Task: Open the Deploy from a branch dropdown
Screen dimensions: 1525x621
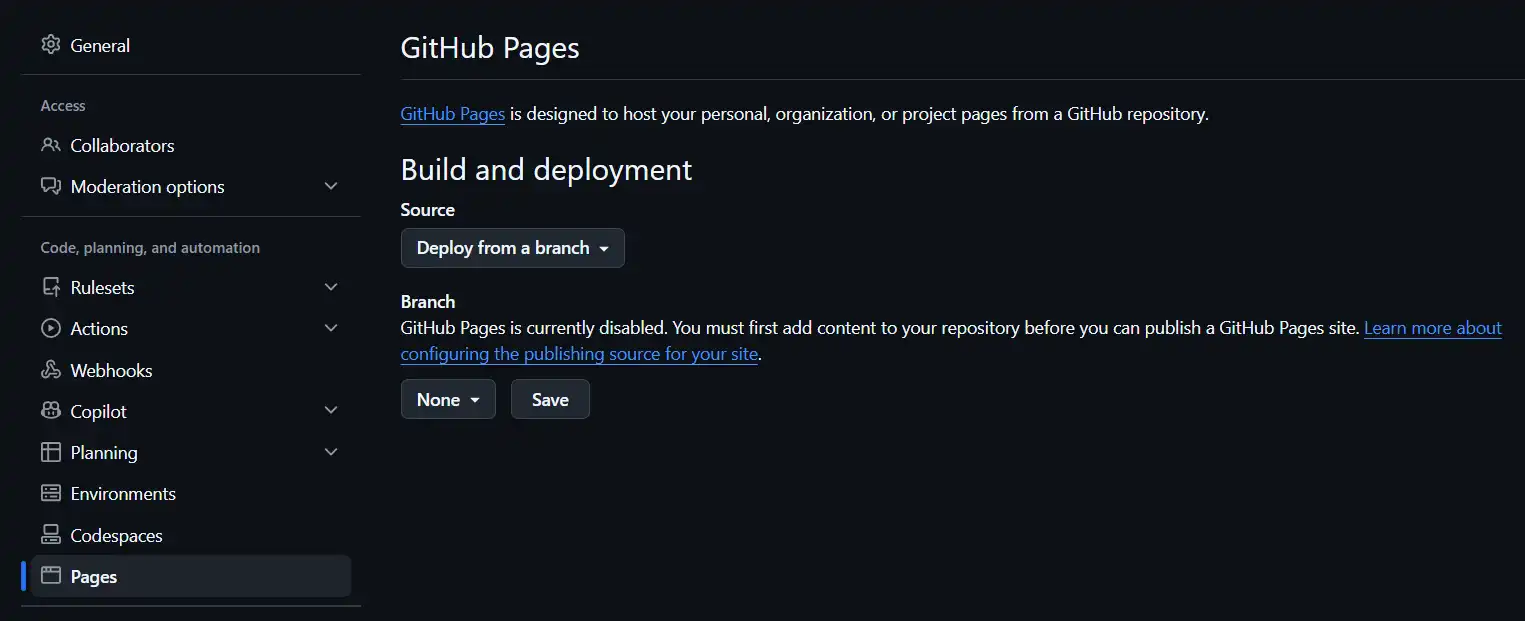Action: click(513, 248)
